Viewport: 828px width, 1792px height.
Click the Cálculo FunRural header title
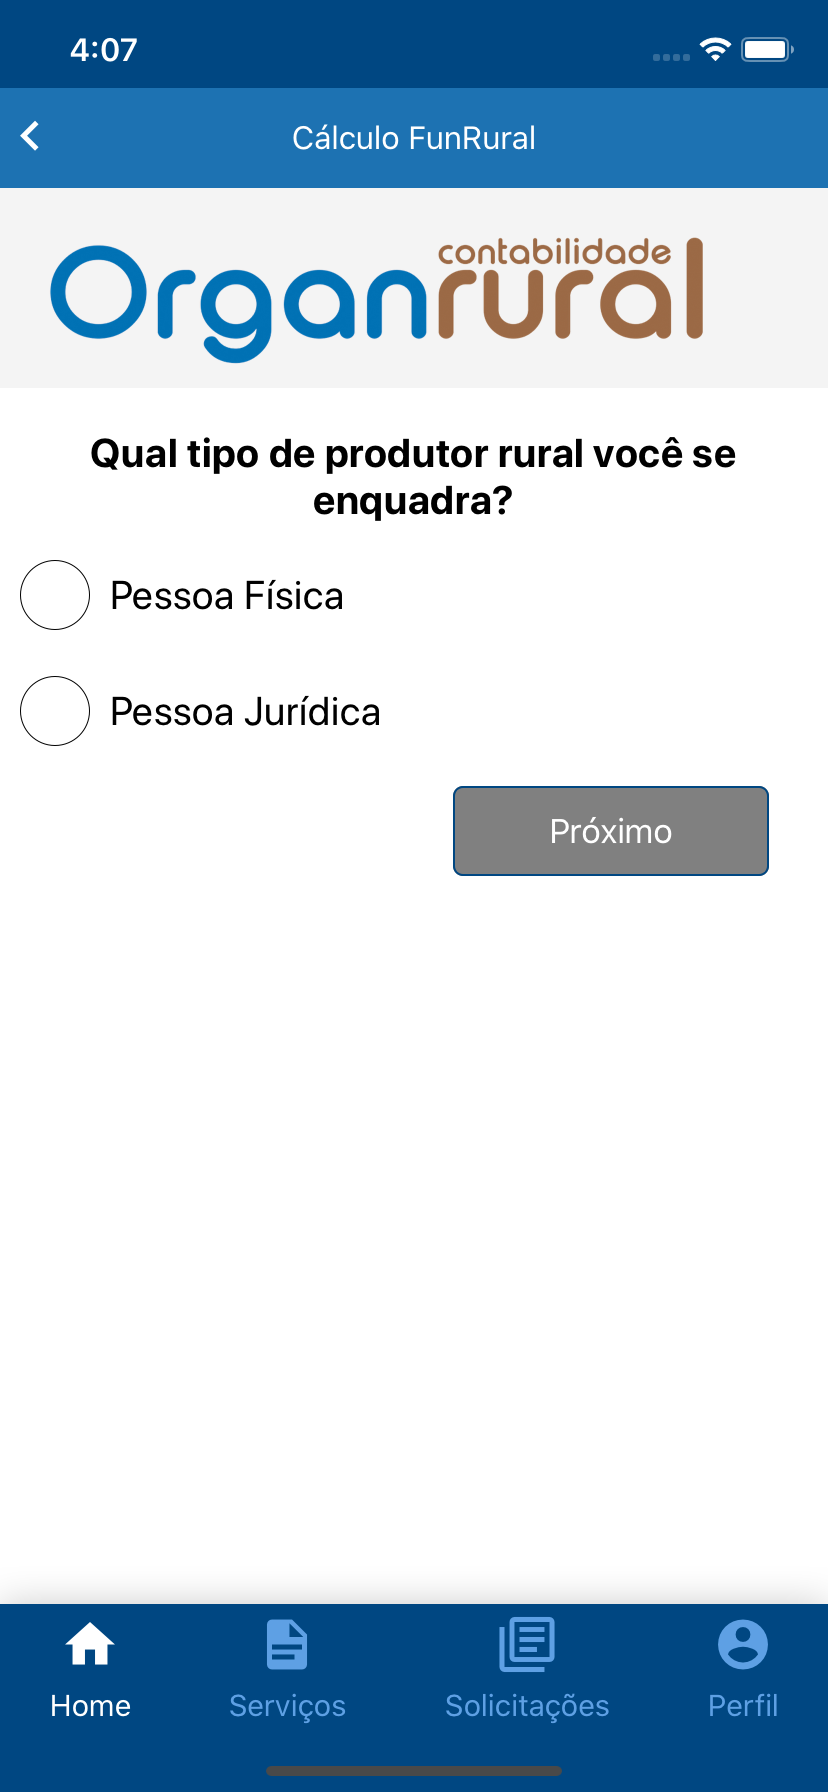tap(414, 138)
